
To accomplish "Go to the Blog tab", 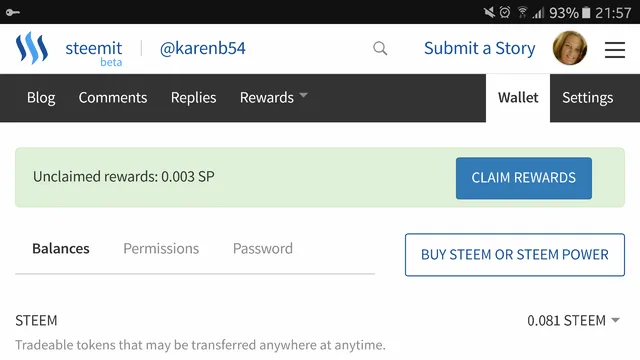I will 41,98.
